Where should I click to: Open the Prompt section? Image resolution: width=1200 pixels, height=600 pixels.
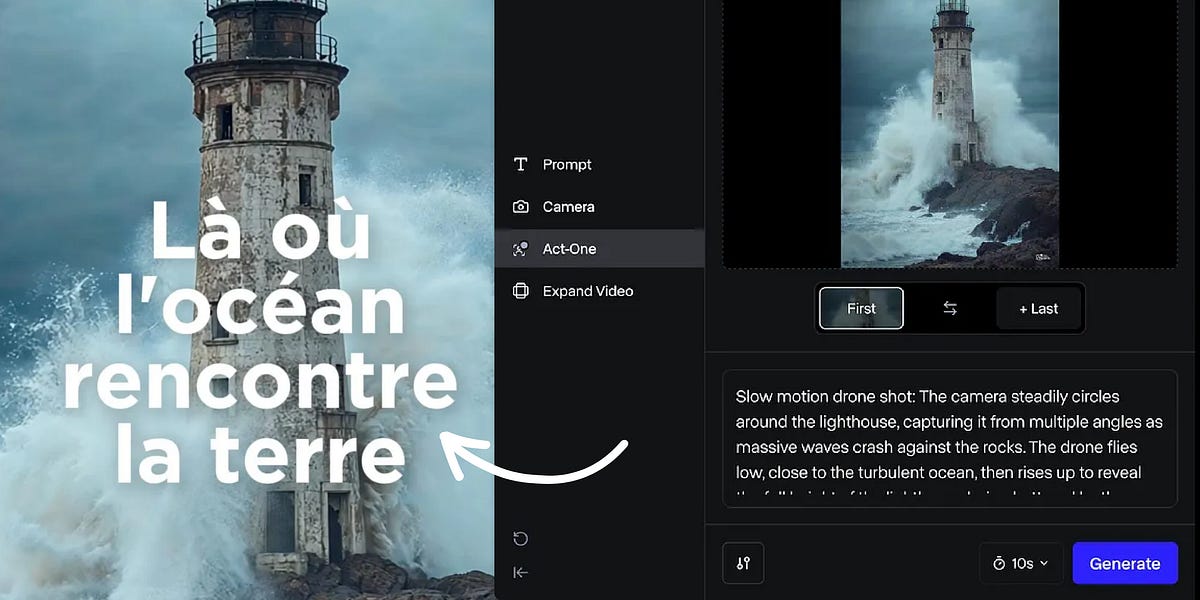coord(600,164)
